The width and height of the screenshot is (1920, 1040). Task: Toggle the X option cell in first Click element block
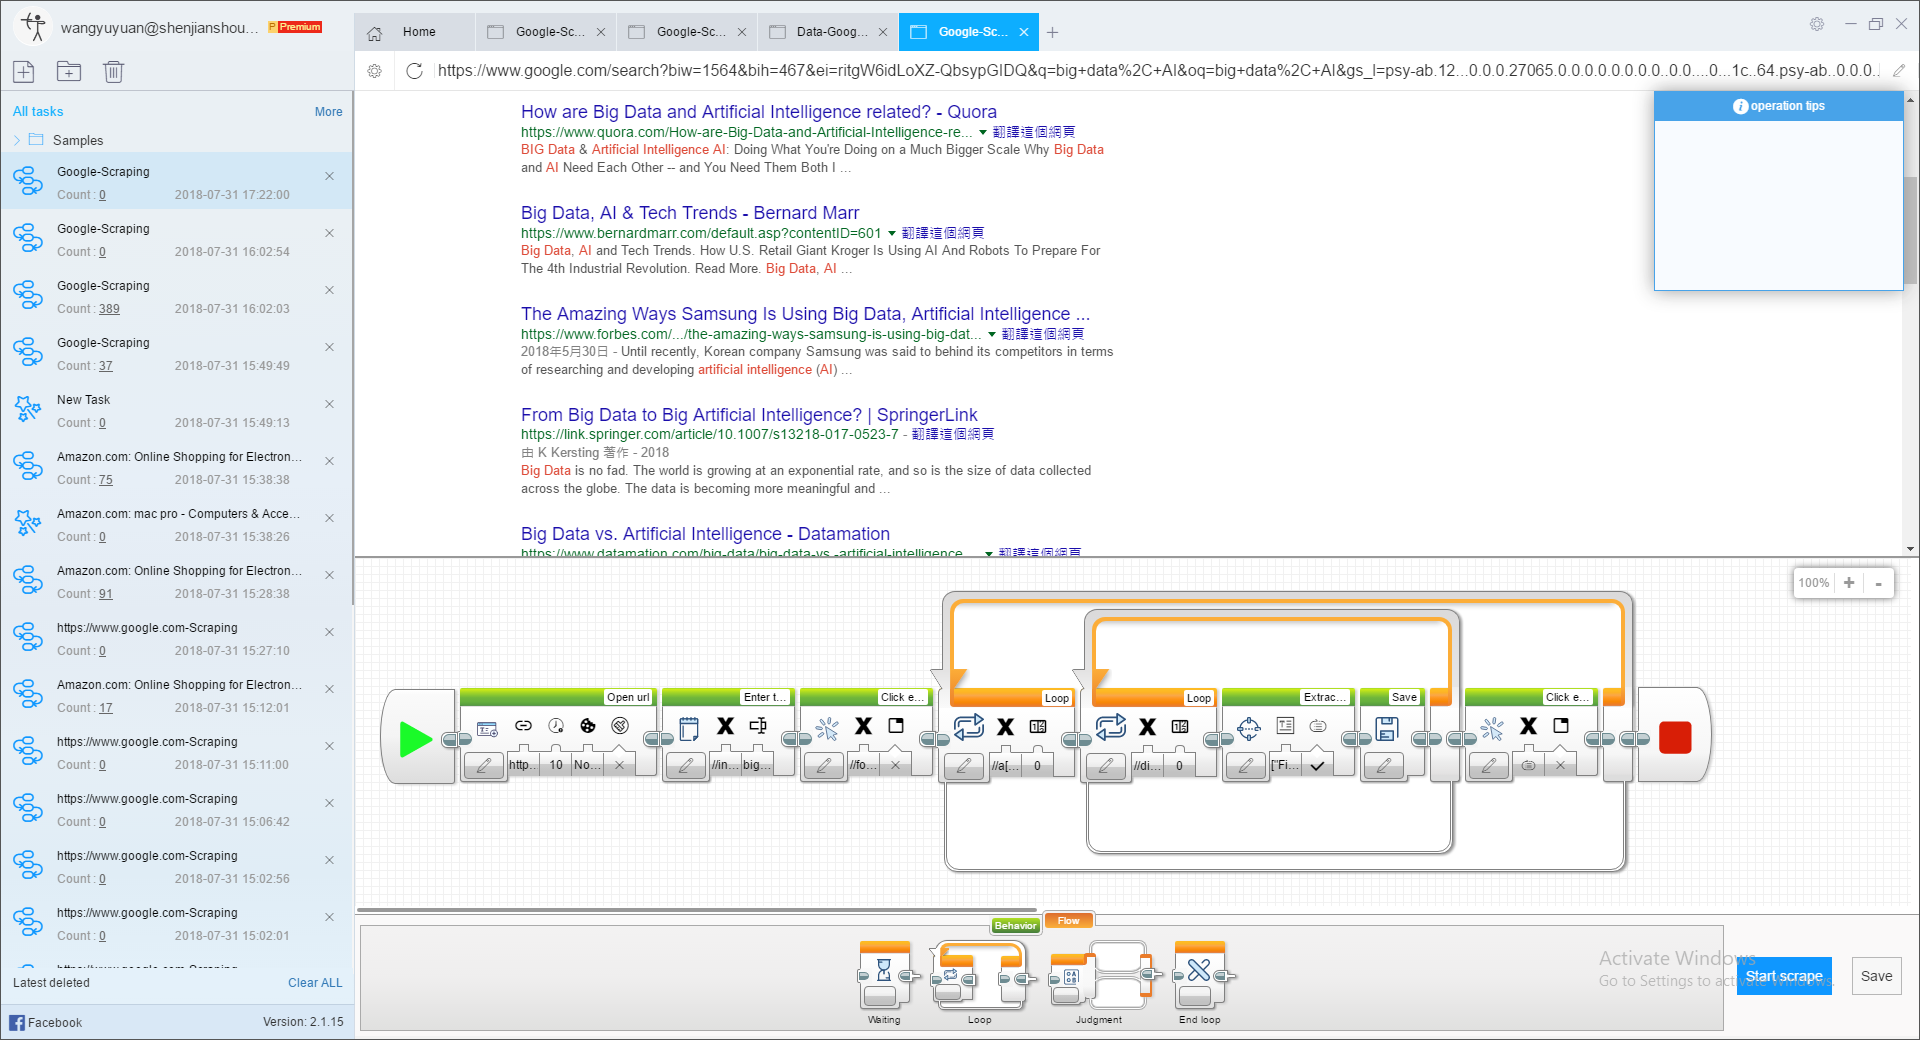[x=896, y=765]
